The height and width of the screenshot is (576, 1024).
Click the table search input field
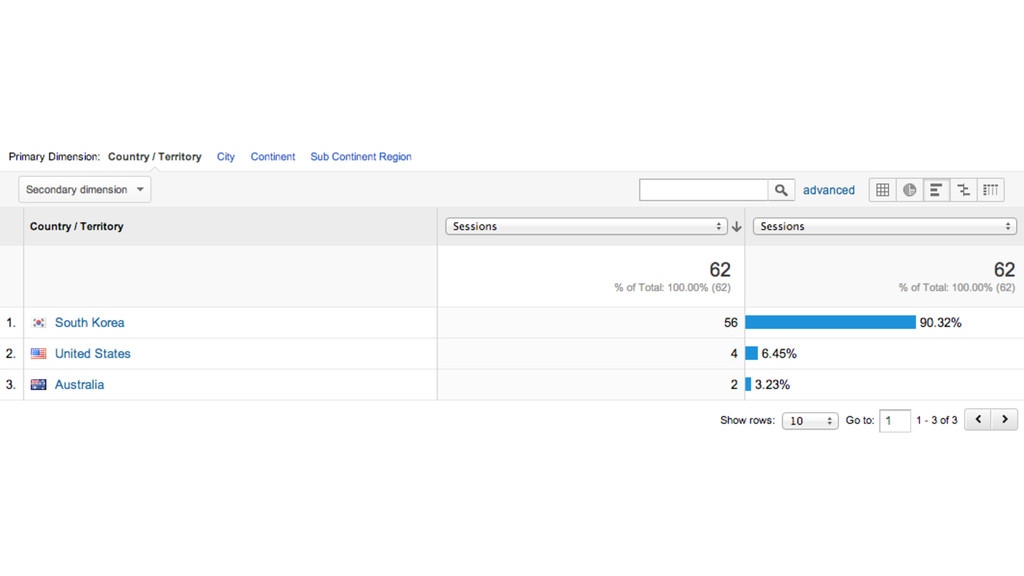(x=703, y=190)
